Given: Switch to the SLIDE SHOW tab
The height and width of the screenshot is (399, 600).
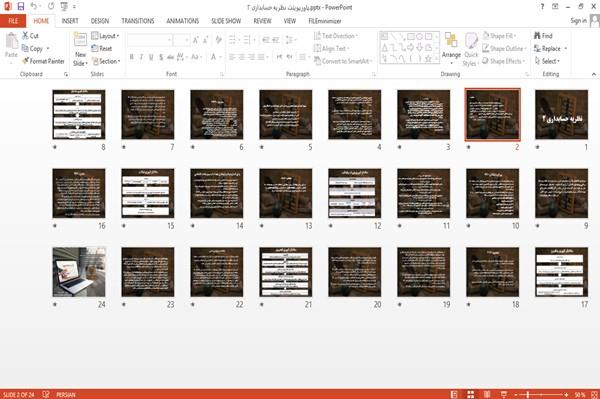Looking at the screenshot, I should [x=226, y=21].
